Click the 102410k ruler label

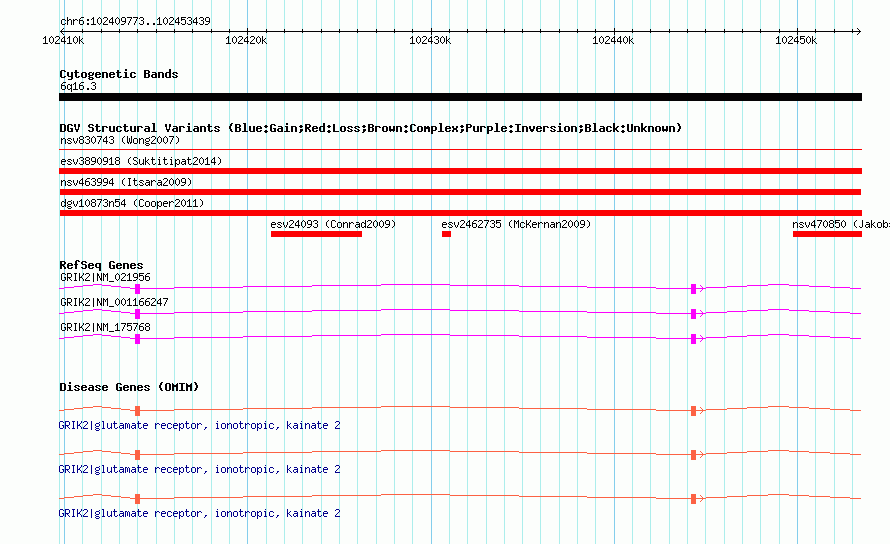pos(63,40)
